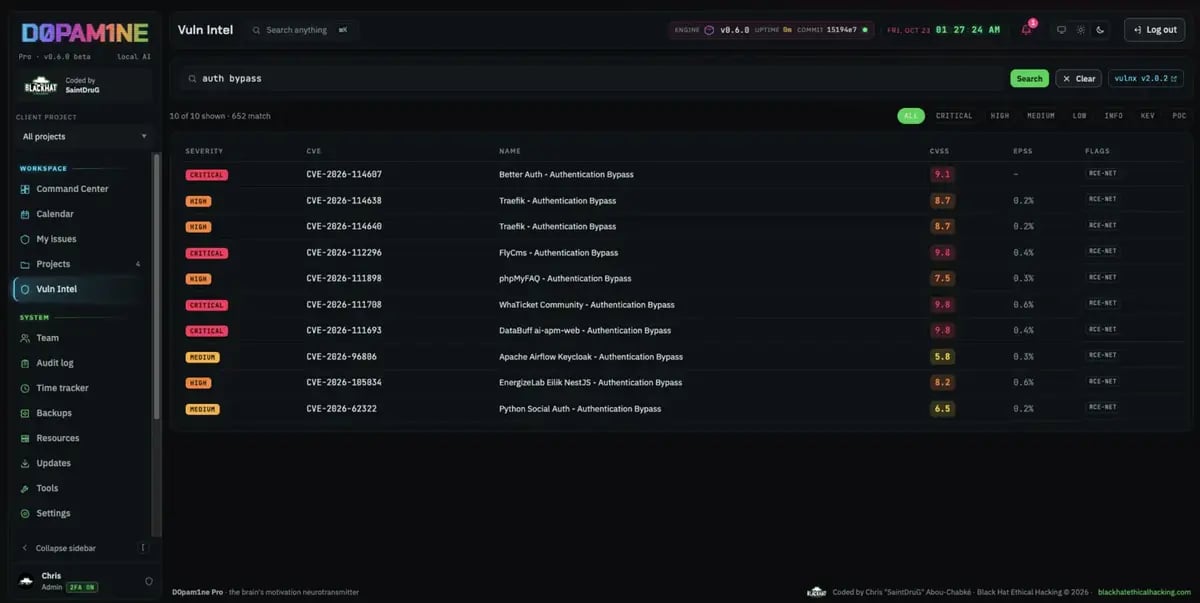The width and height of the screenshot is (1200, 603).
Task: Sort by the SEVERITY column header
Action: pos(204,151)
